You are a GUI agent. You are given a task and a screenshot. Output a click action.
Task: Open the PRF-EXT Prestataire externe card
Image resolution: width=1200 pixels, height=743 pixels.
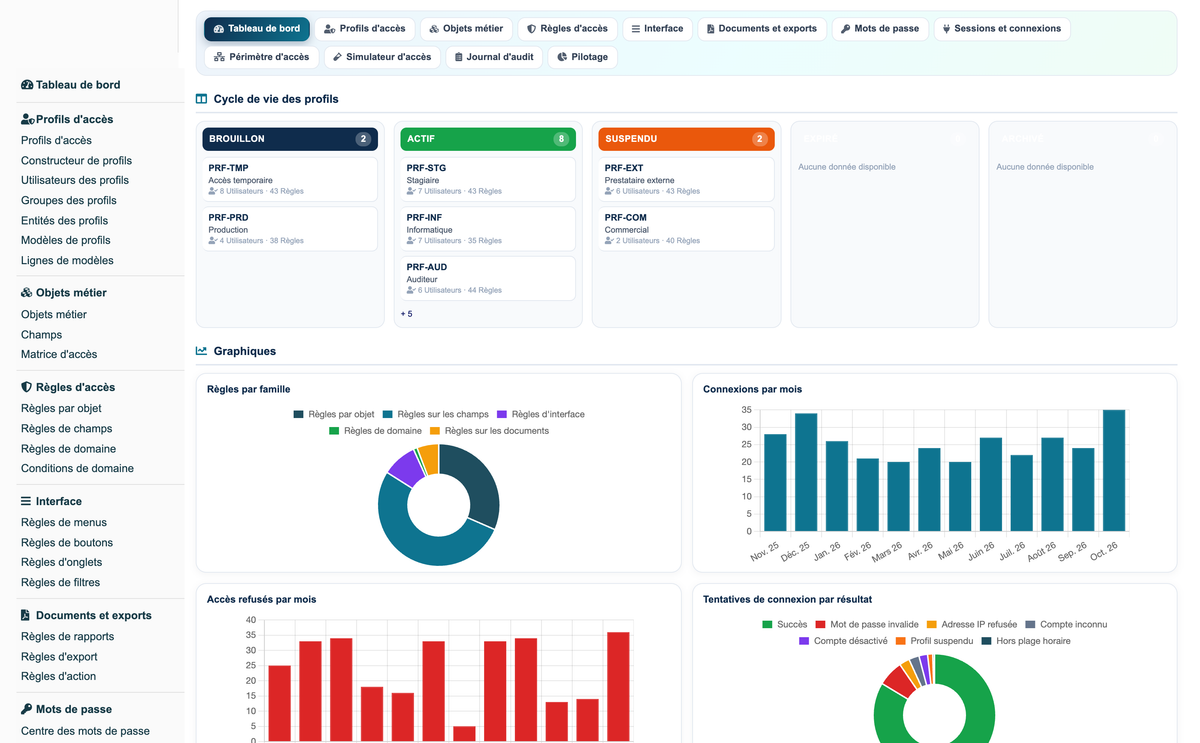coord(686,179)
